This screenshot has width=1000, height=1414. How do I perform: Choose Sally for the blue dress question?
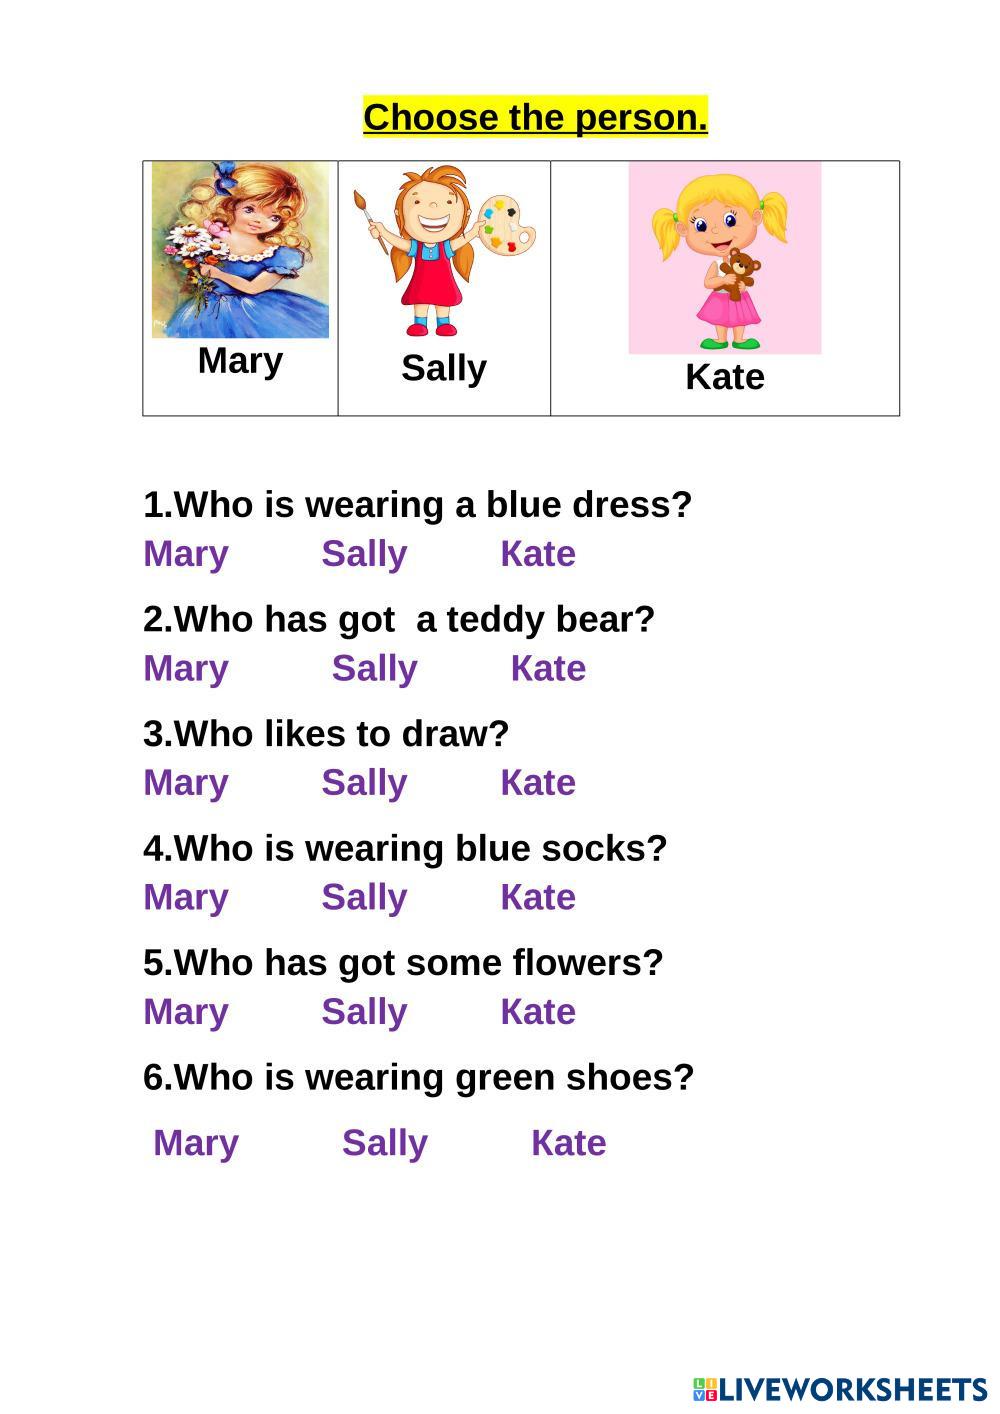click(x=364, y=554)
